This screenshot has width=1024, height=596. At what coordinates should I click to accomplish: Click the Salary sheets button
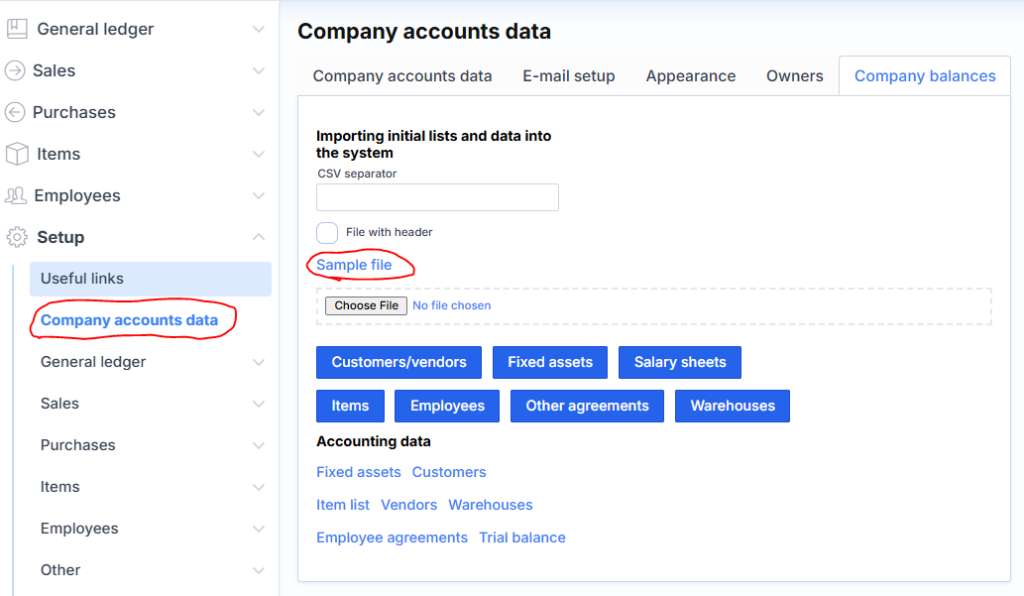click(679, 362)
